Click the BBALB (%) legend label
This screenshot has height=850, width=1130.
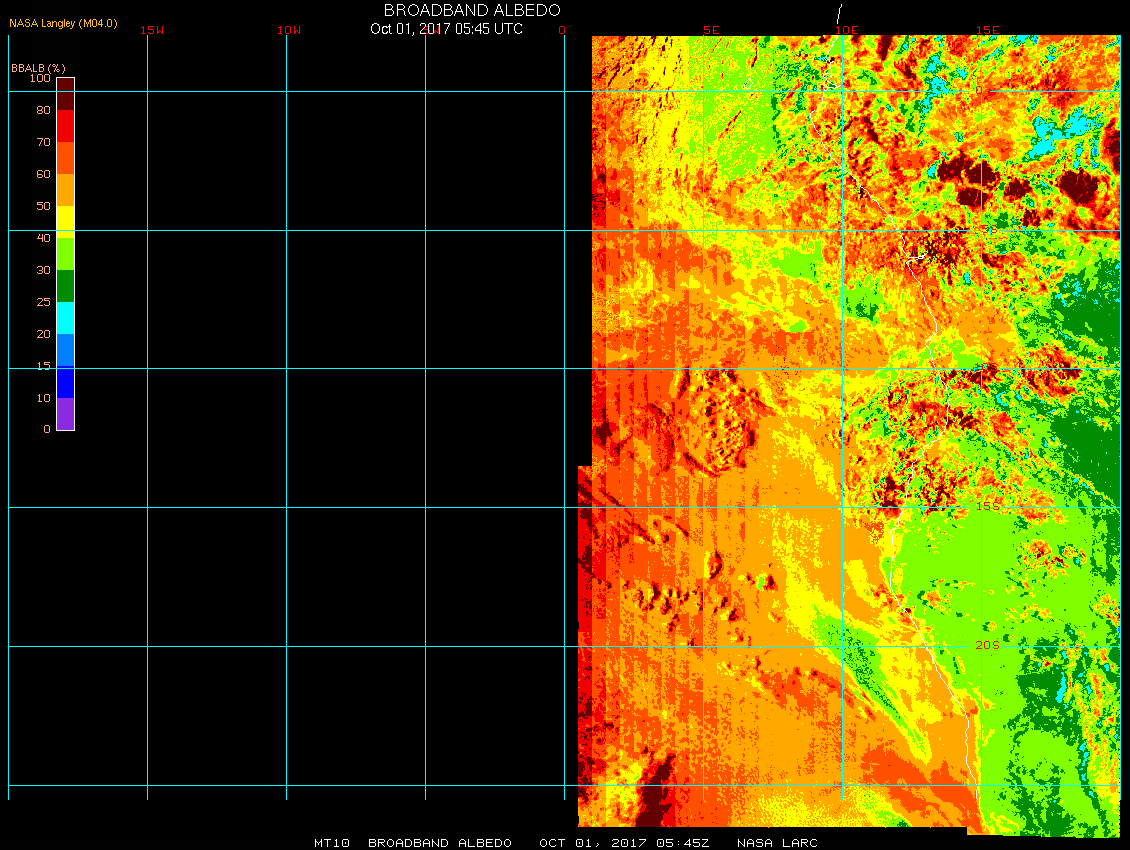coord(38,68)
